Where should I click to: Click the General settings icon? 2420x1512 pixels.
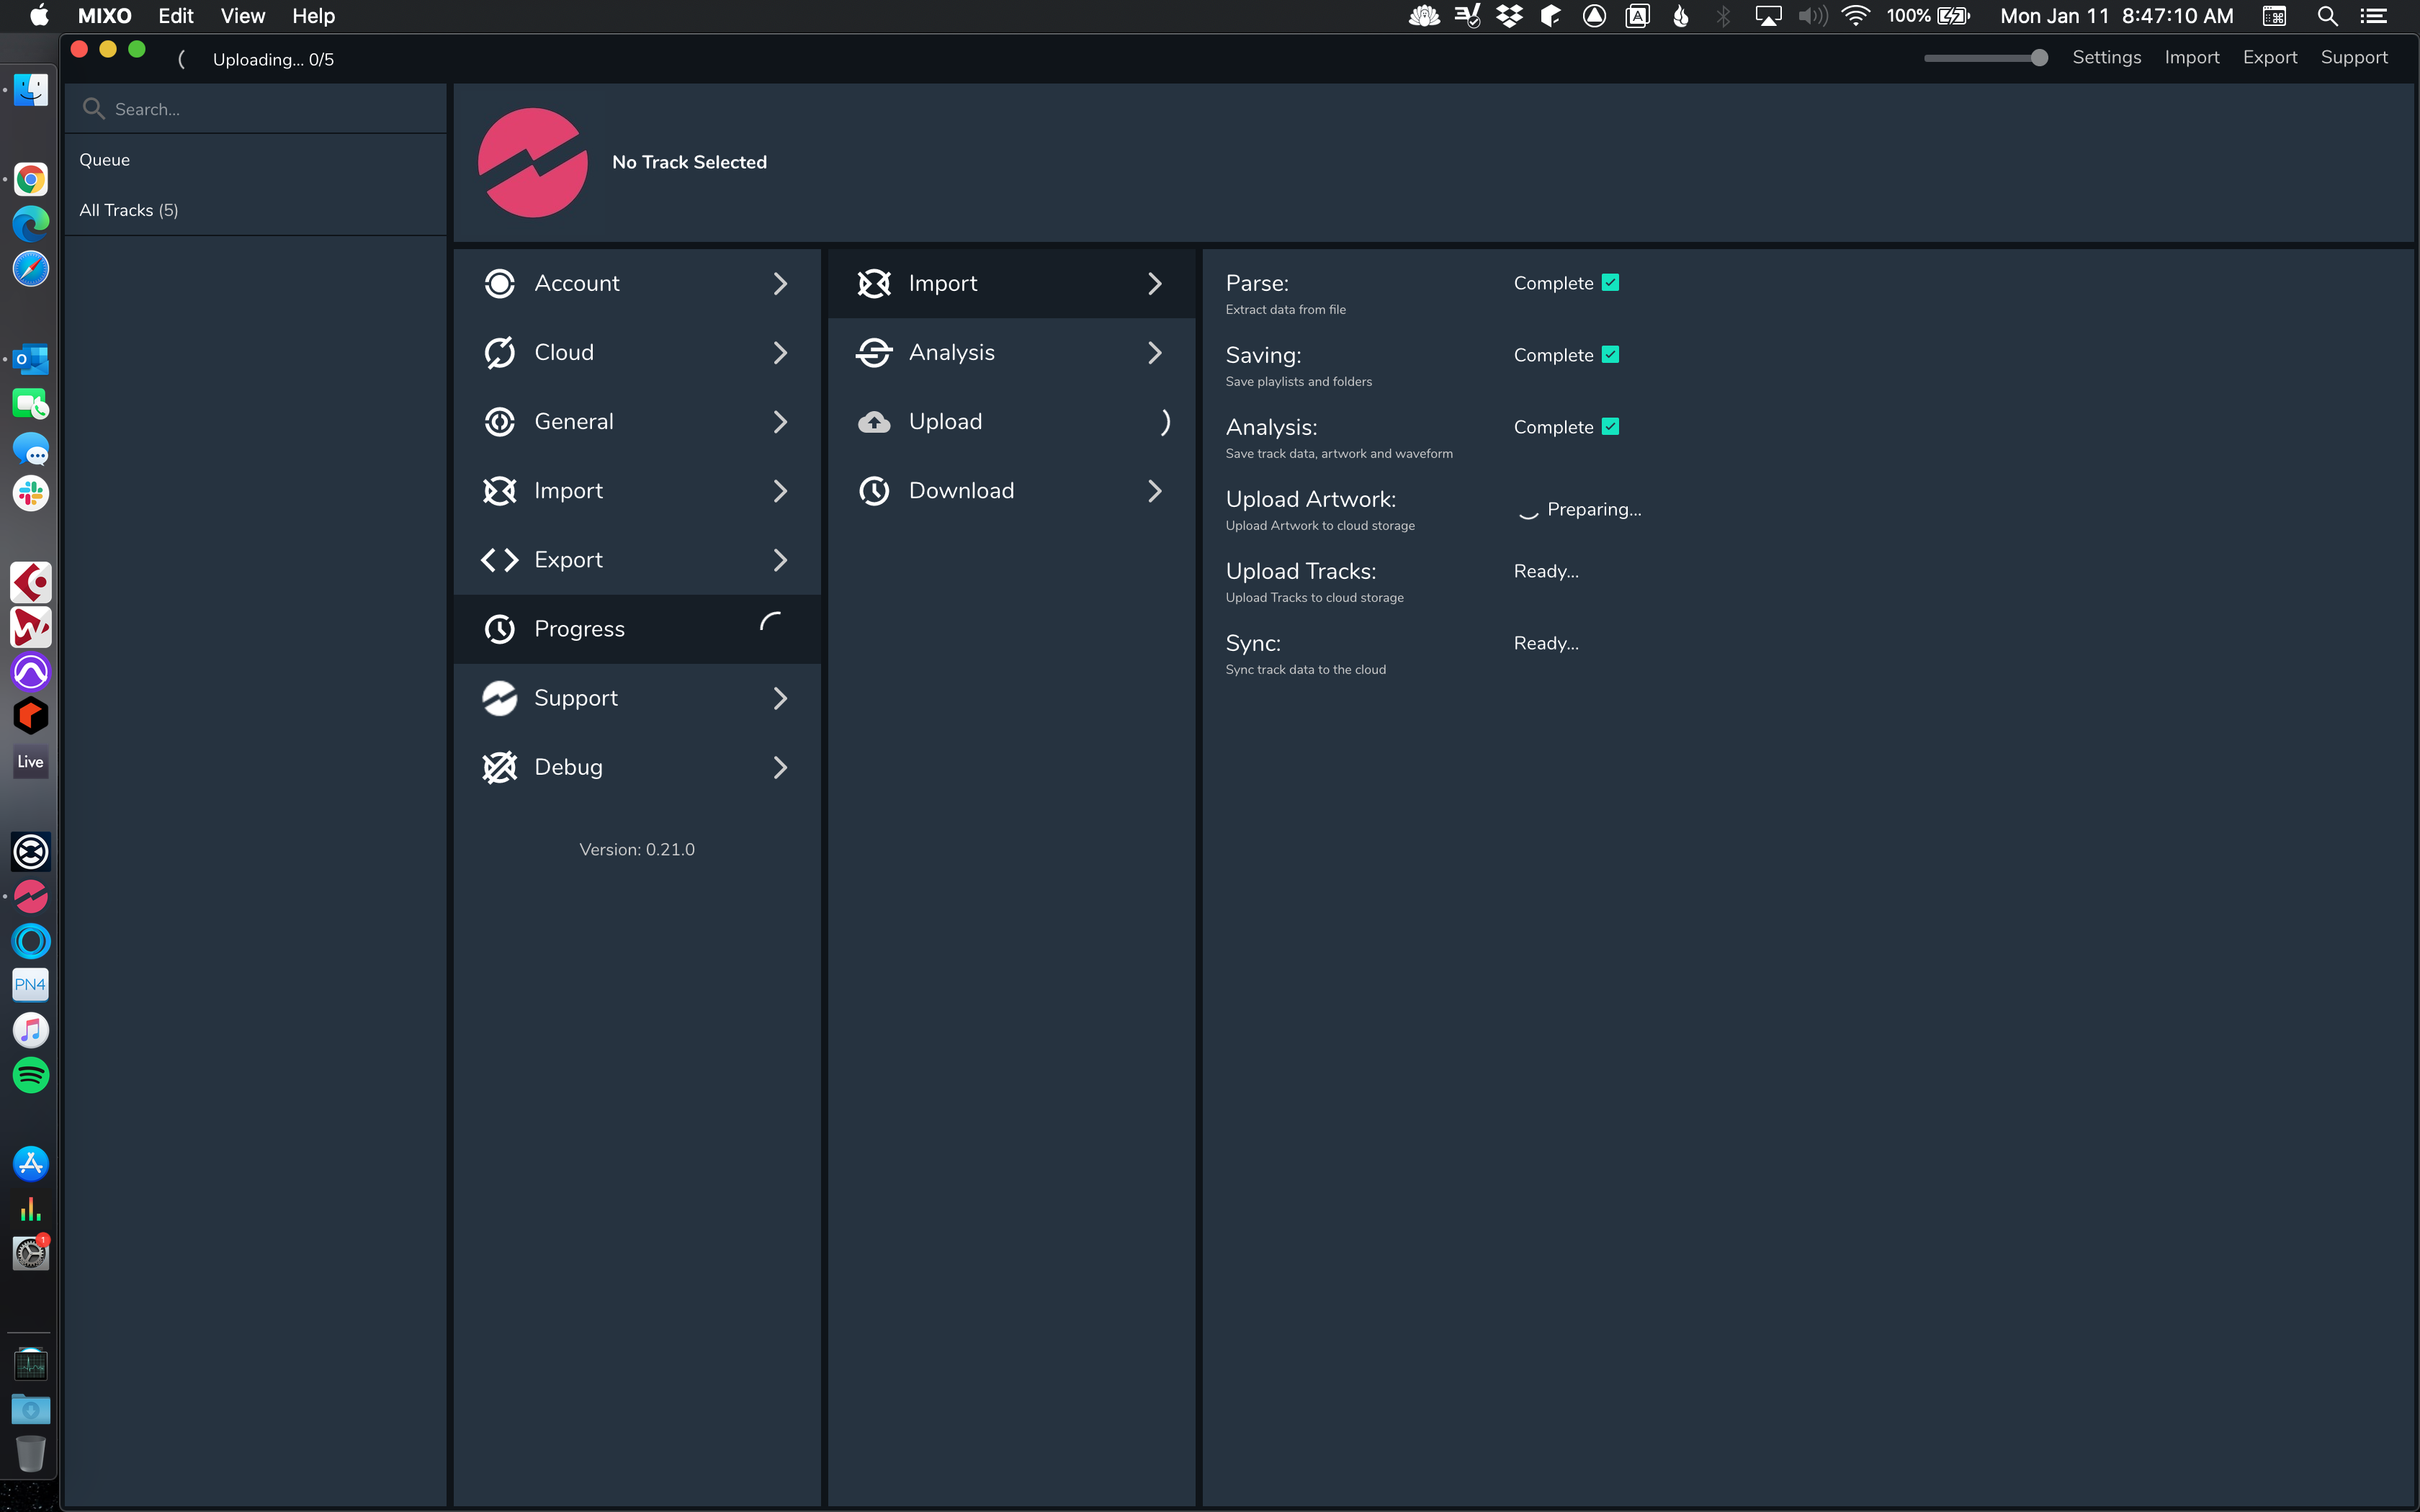coord(499,422)
